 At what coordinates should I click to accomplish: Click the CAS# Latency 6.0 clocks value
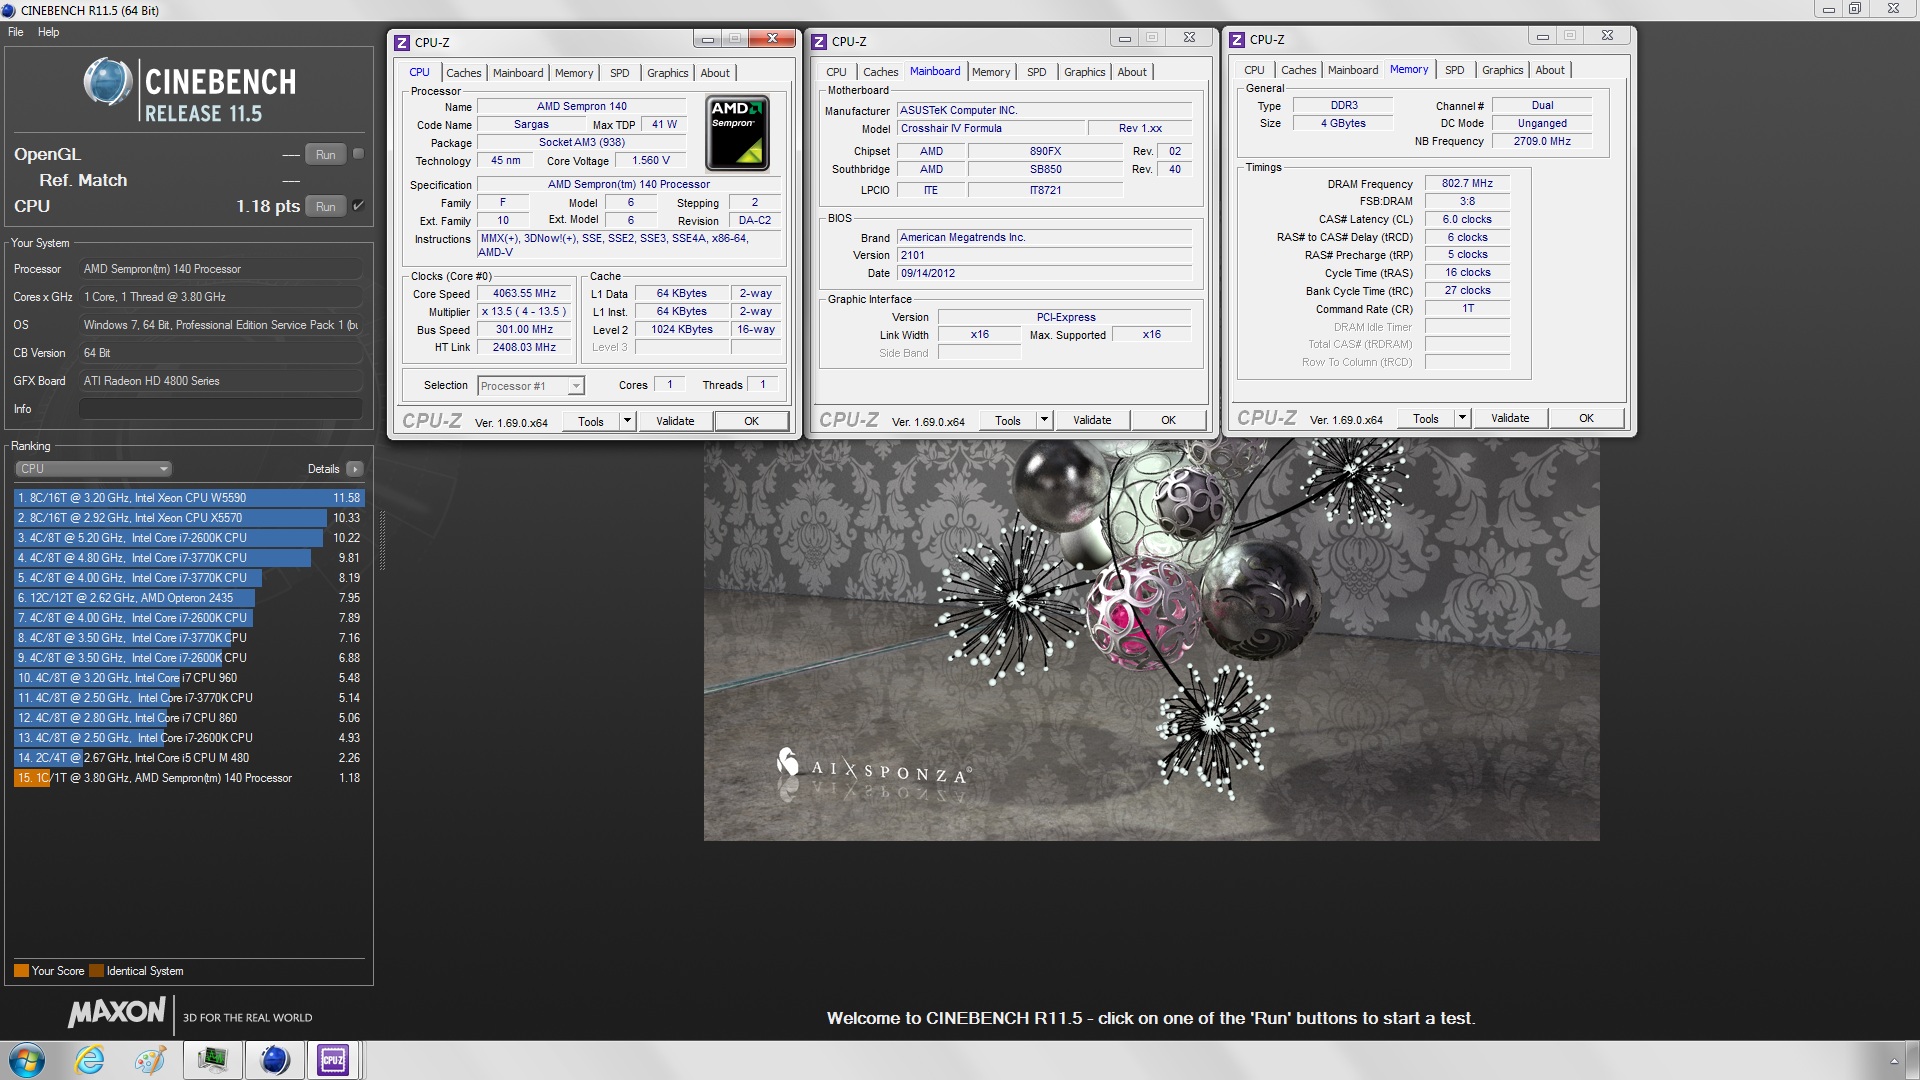click(x=1467, y=220)
